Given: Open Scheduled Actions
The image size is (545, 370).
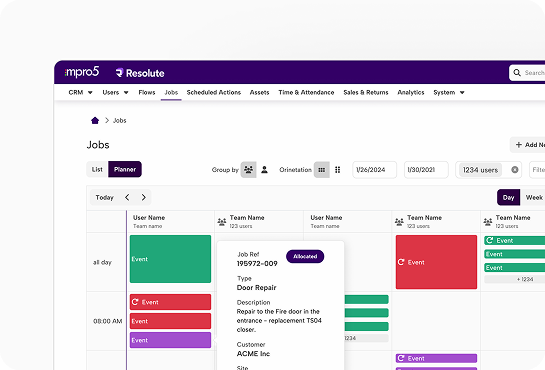Looking at the screenshot, I should (x=214, y=92).
